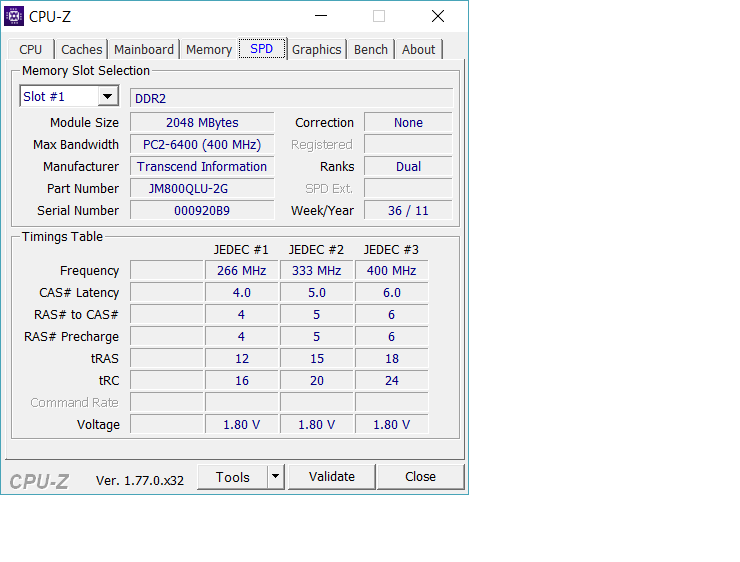Click the JEDEC #1 voltage 1.80 V
The width and height of the screenshot is (740, 562).
[242, 425]
